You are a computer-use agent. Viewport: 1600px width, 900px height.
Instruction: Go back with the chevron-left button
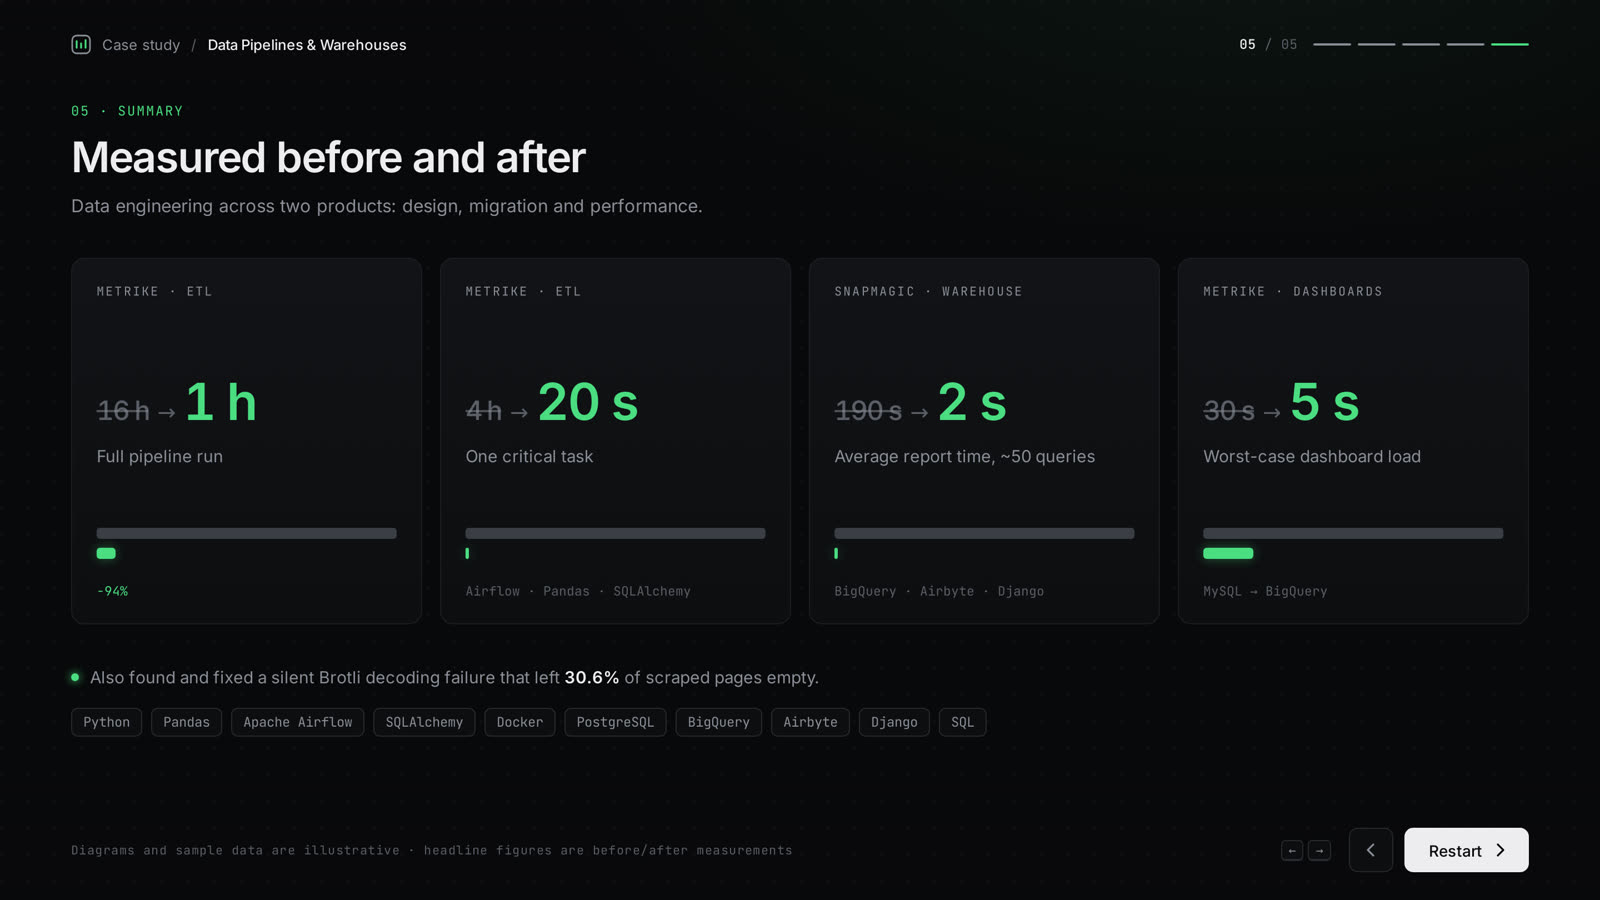(1371, 850)
